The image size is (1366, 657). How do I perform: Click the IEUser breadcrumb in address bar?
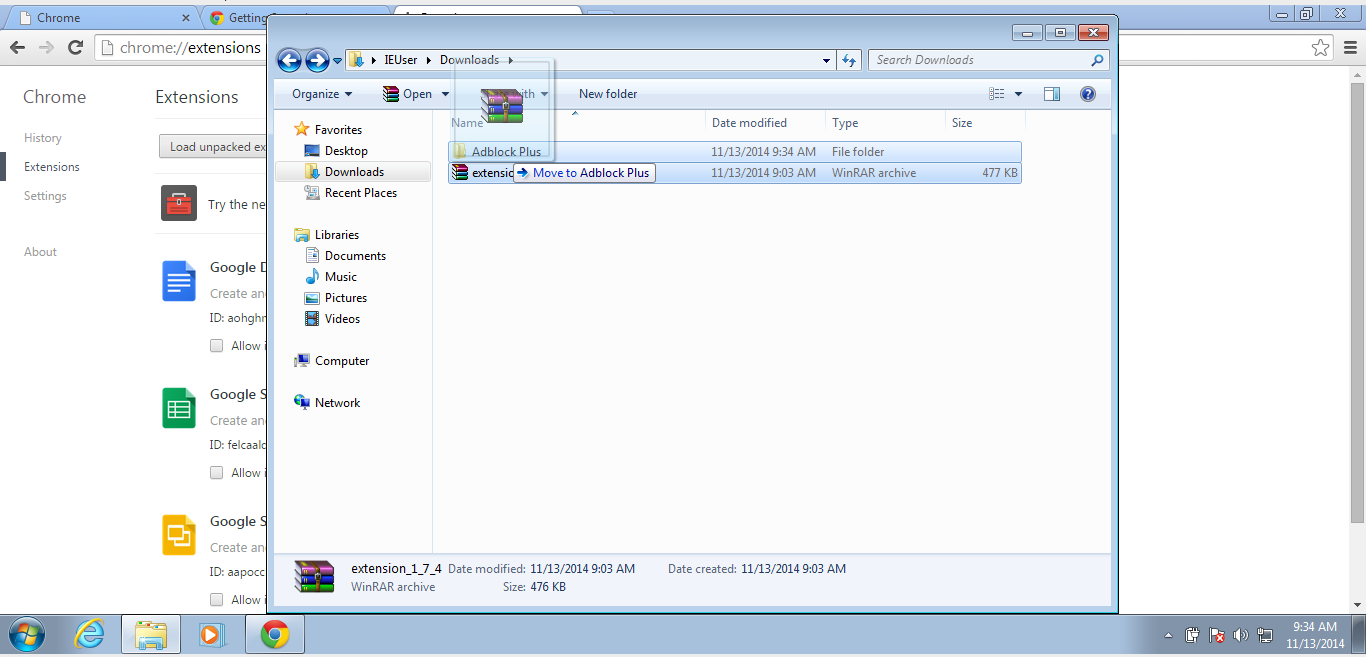tap(400, 60)
